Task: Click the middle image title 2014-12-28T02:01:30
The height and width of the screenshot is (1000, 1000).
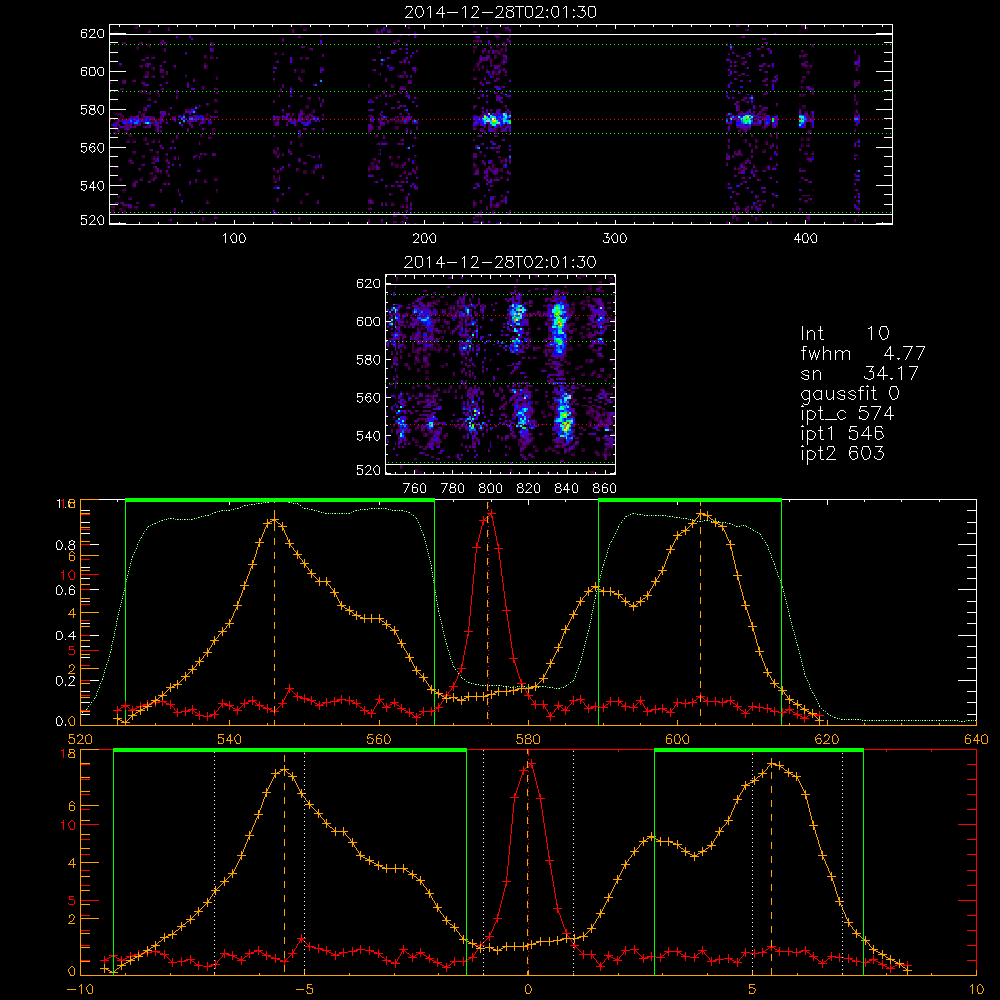Action: click(x=500, y=262)
